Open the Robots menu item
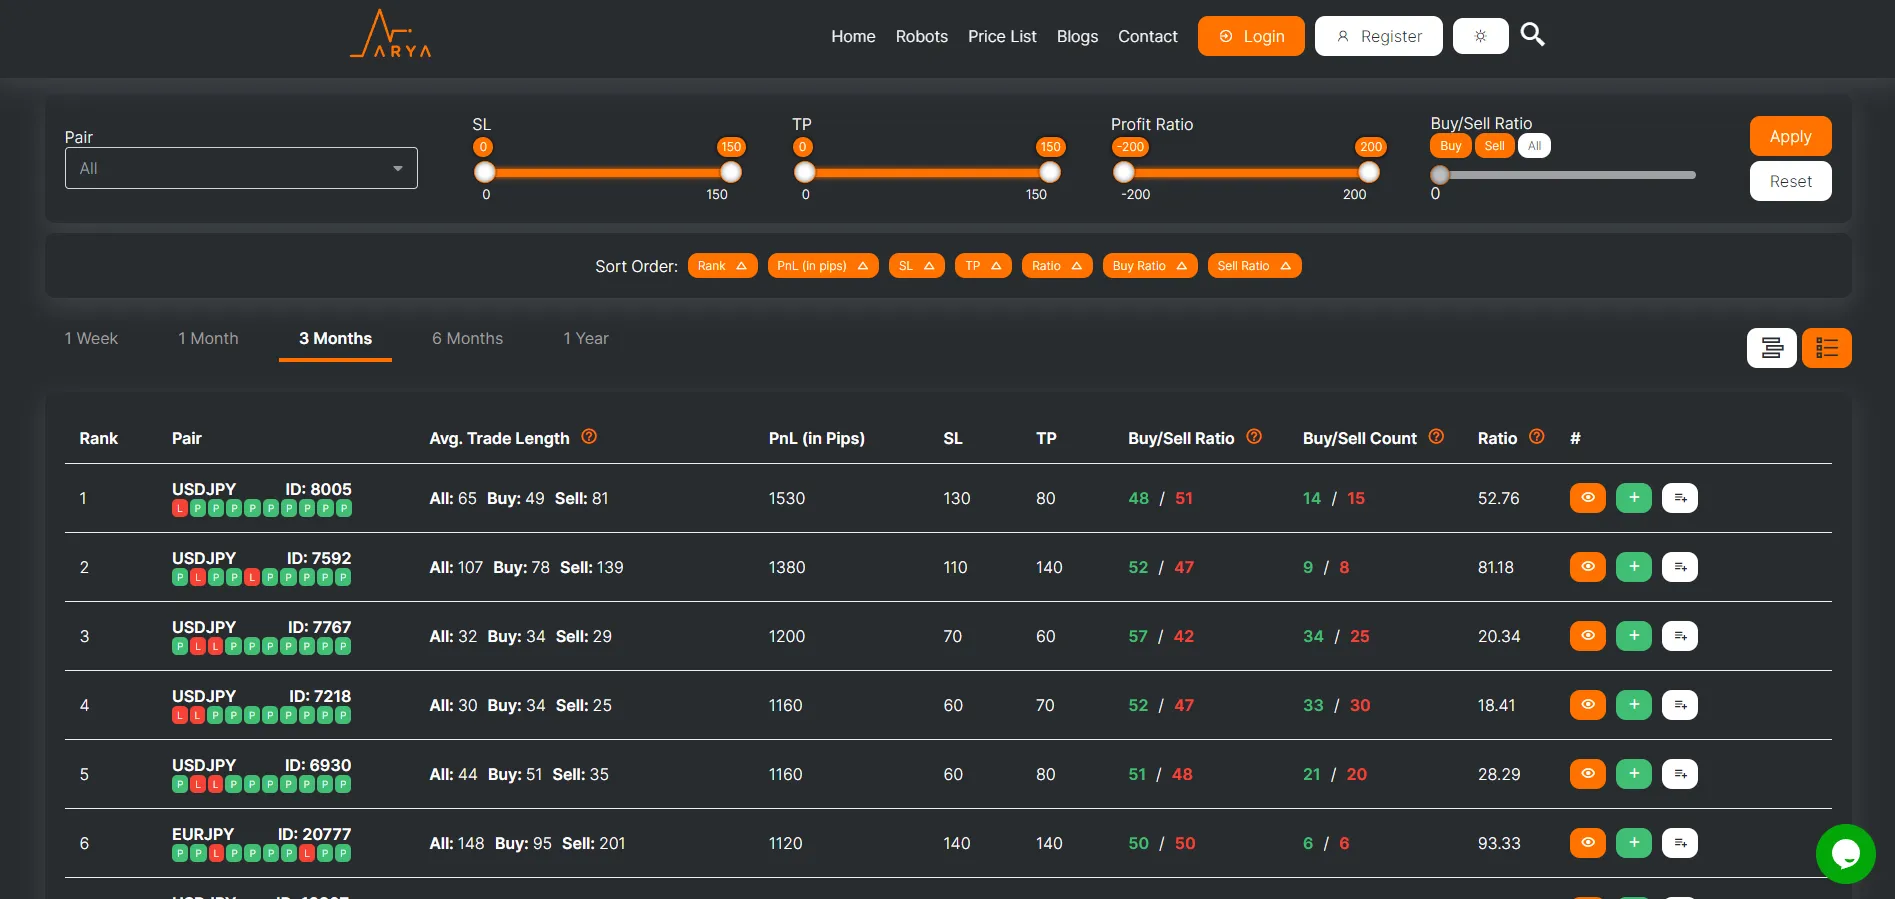1895x899 pixels. pos(921,36)
